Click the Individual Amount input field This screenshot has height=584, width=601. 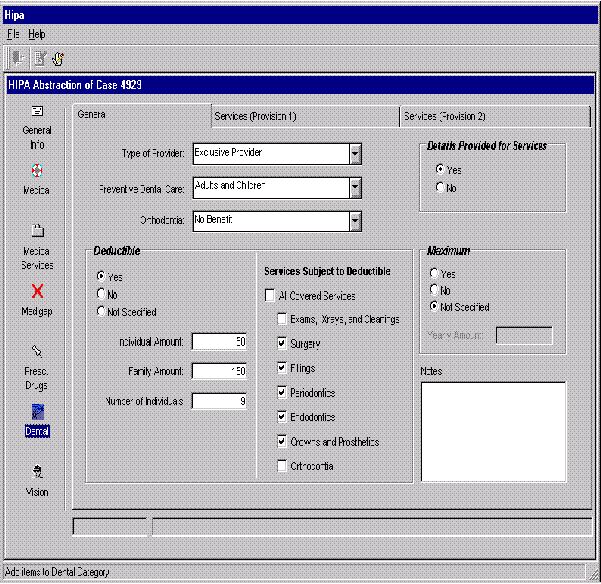click(x=219, y=342)
